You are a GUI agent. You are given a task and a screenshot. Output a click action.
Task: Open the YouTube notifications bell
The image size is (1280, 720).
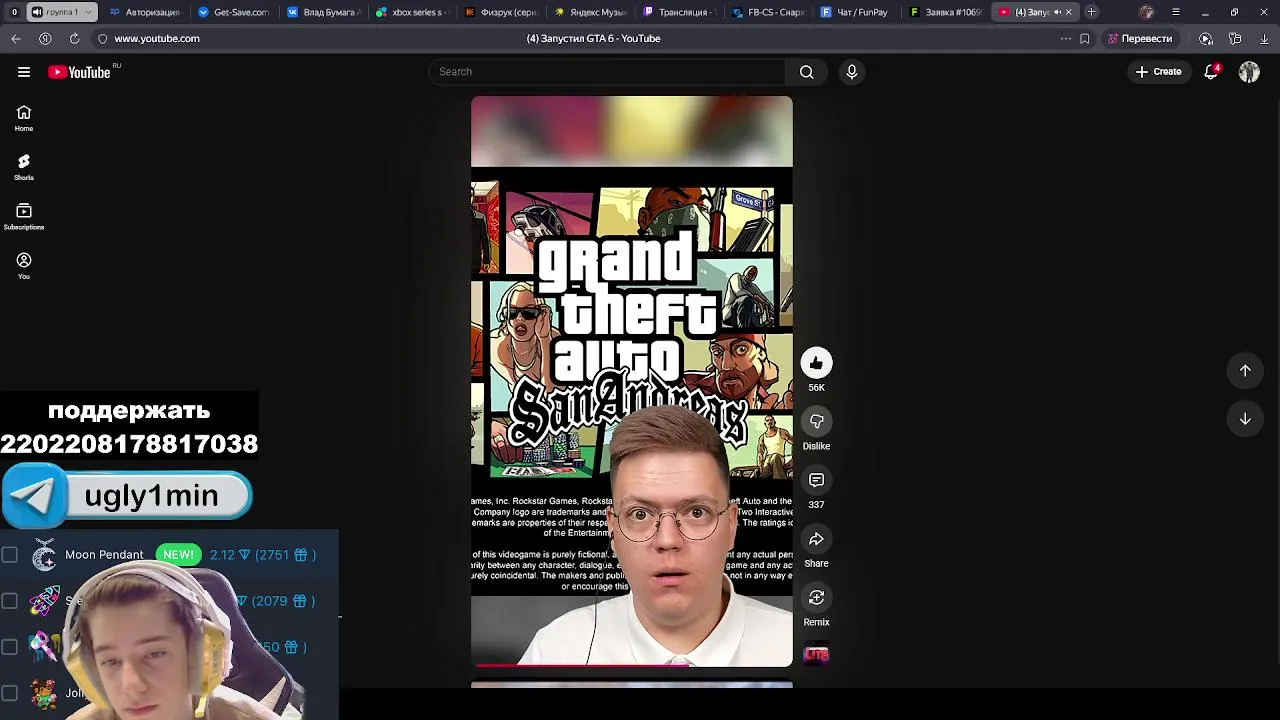click(x=1211, y=72)
